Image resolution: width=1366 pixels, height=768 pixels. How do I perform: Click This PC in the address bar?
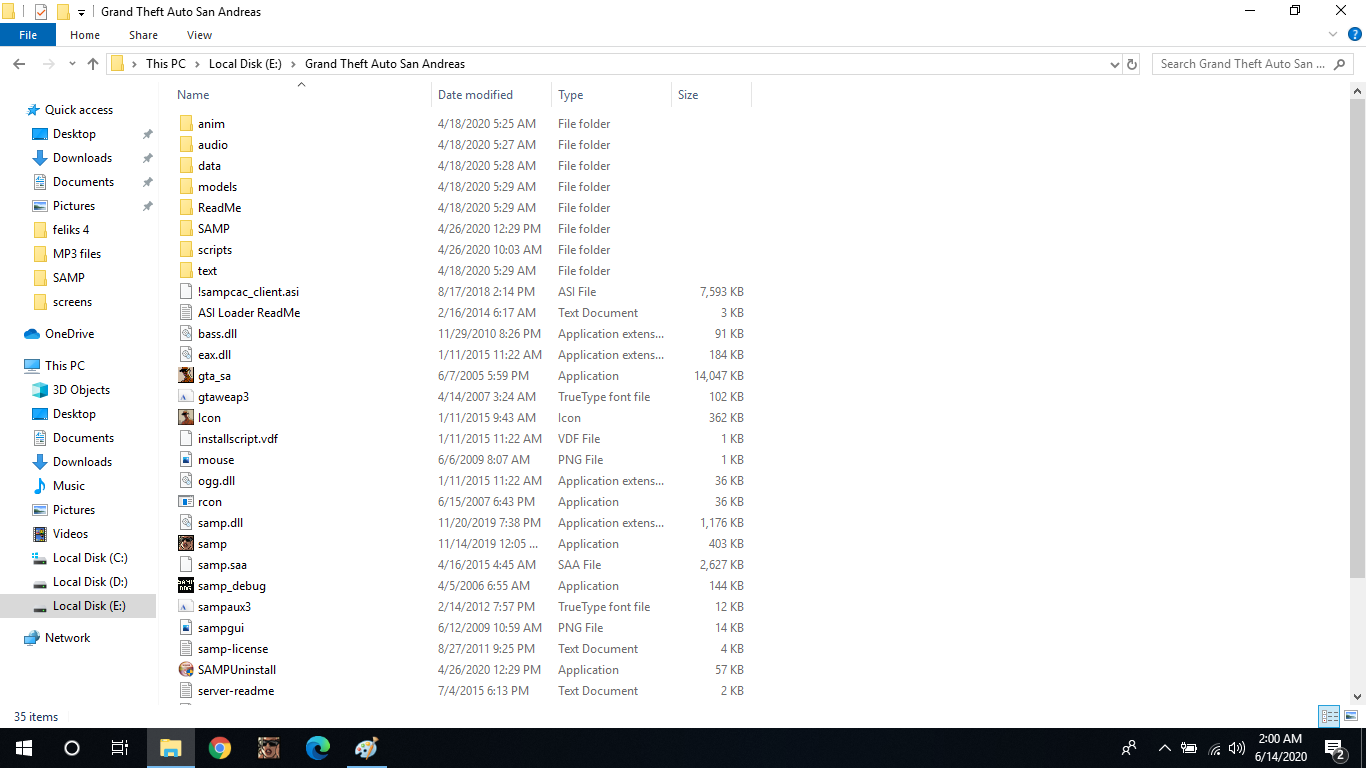[x=166, y=64]
